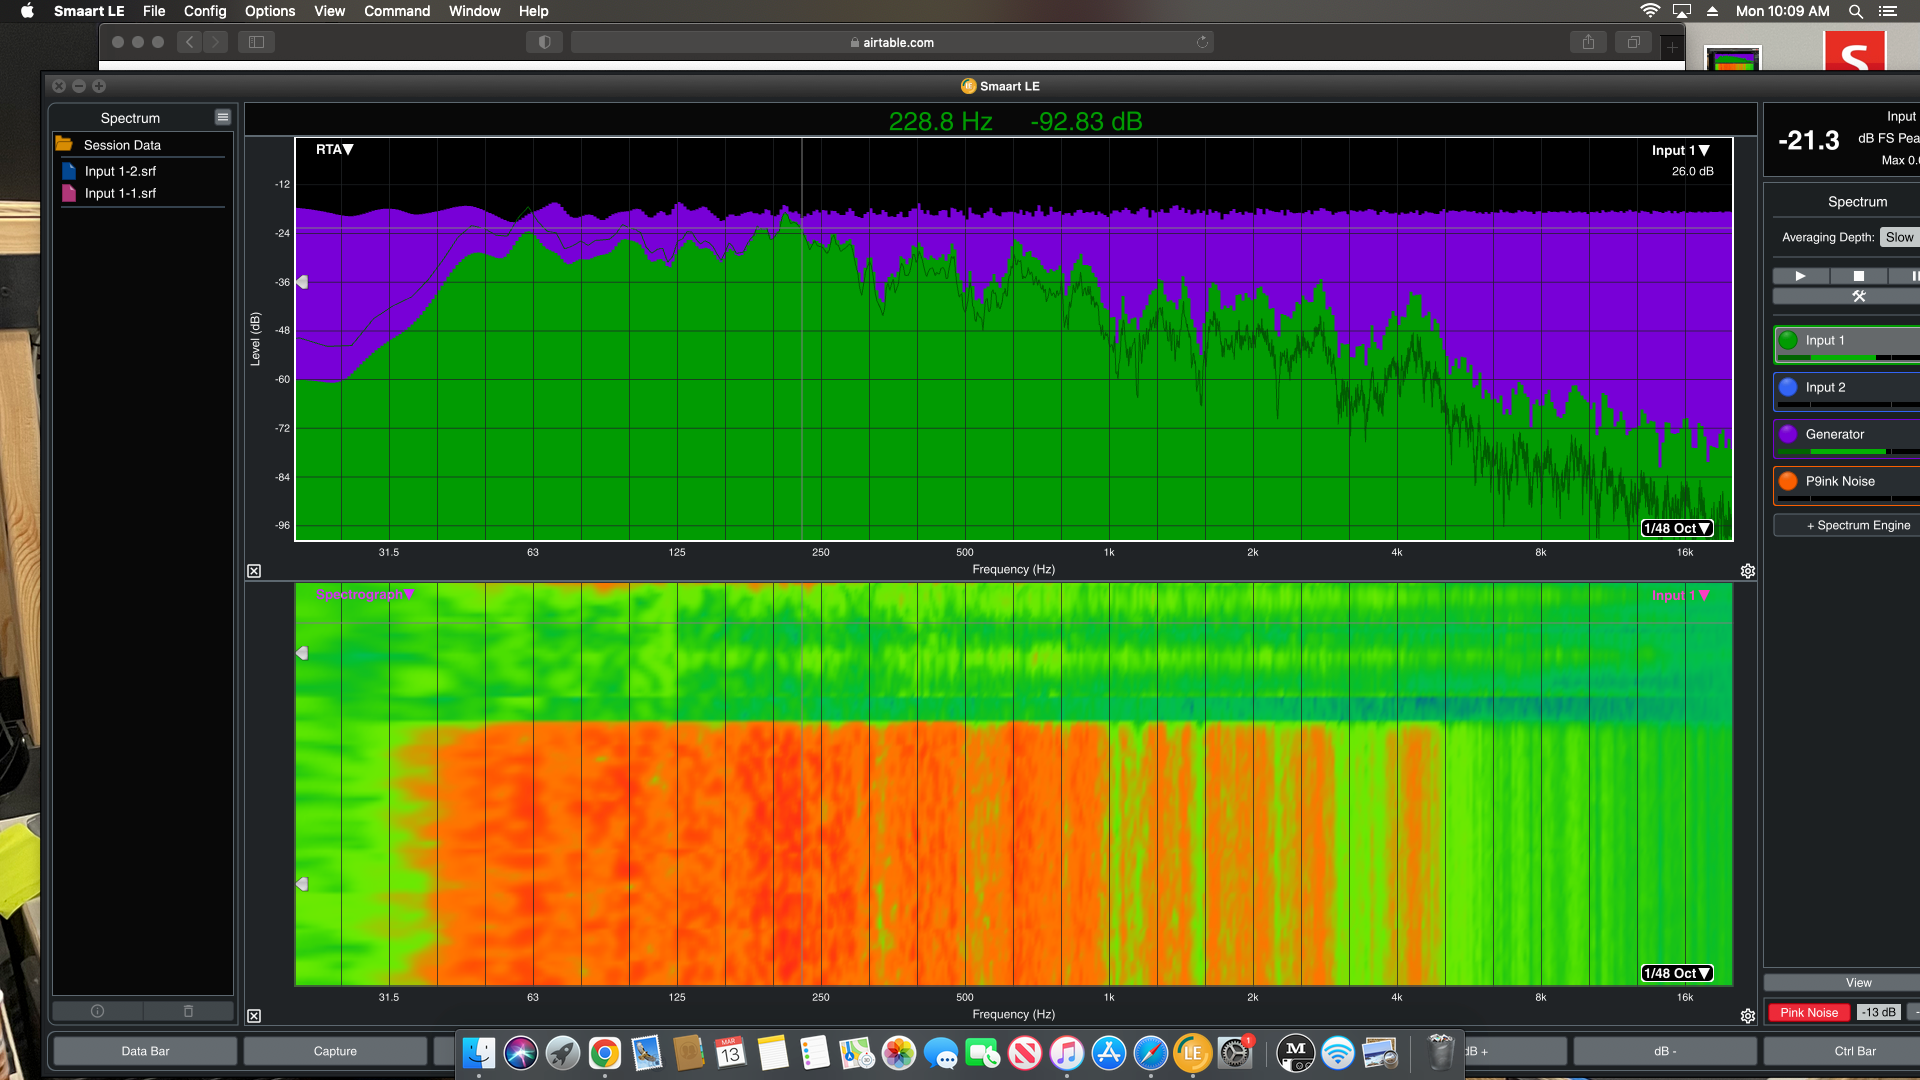This screenshot has height=1080, width=1920.
Task: Select the Generator engine label
Action: pyautogui.click(x=1834, y=434)
